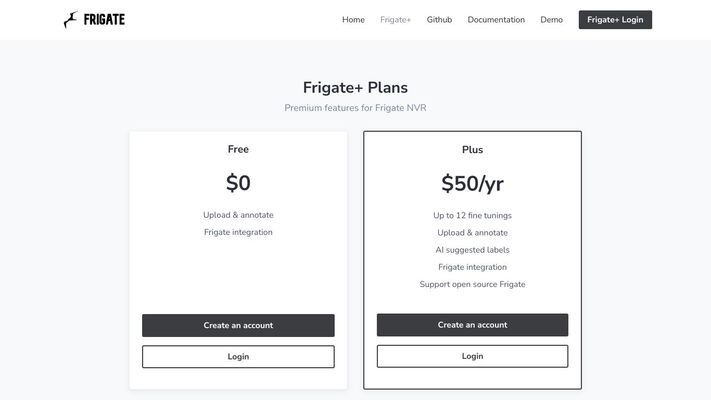The image size is (711, 400).
Task: Click Login in the Plus plan card
Action: (472, 356)
